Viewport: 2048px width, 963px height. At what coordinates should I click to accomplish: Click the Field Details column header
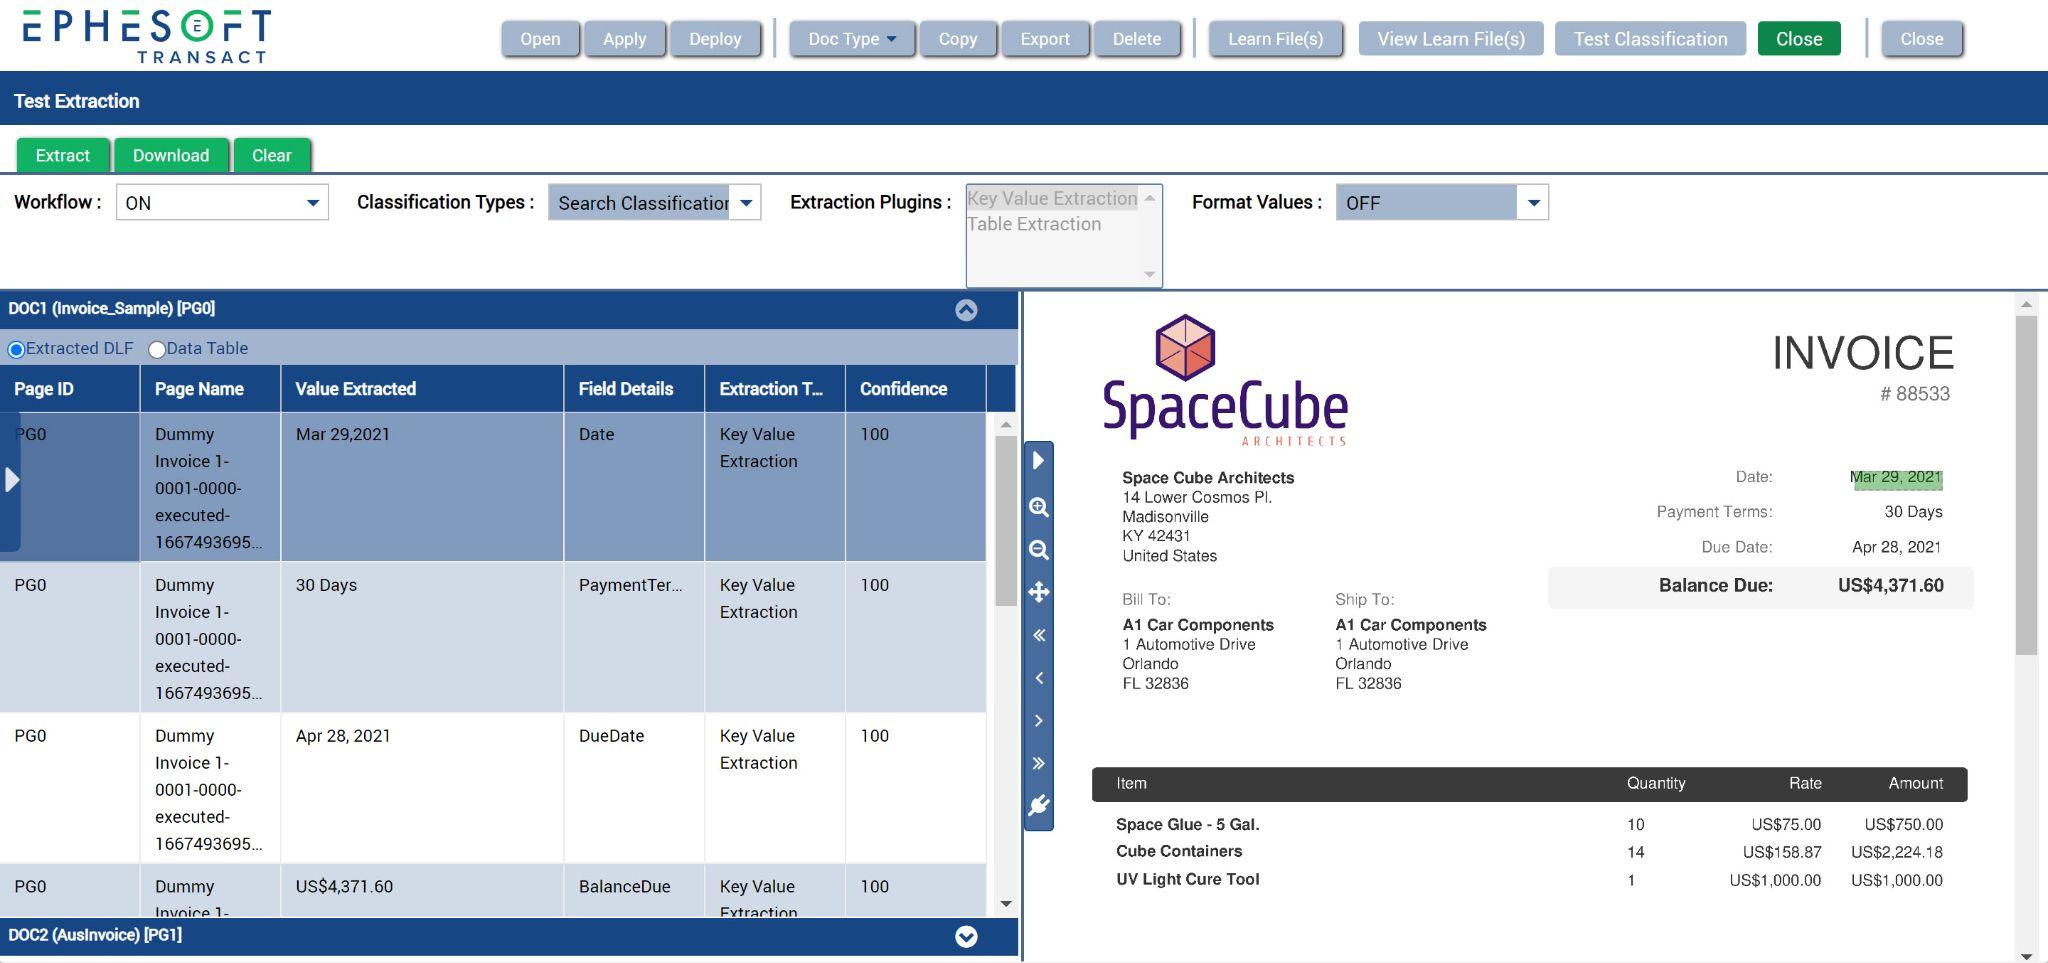634,389
